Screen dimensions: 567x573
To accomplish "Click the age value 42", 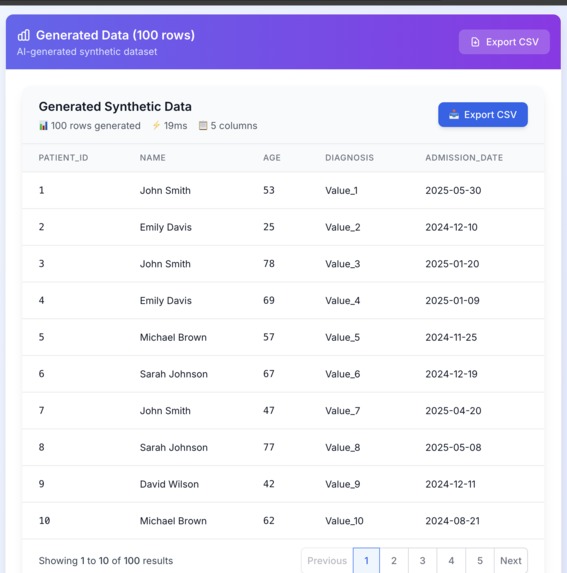I will pyautogui.click(x=269, y=484).
